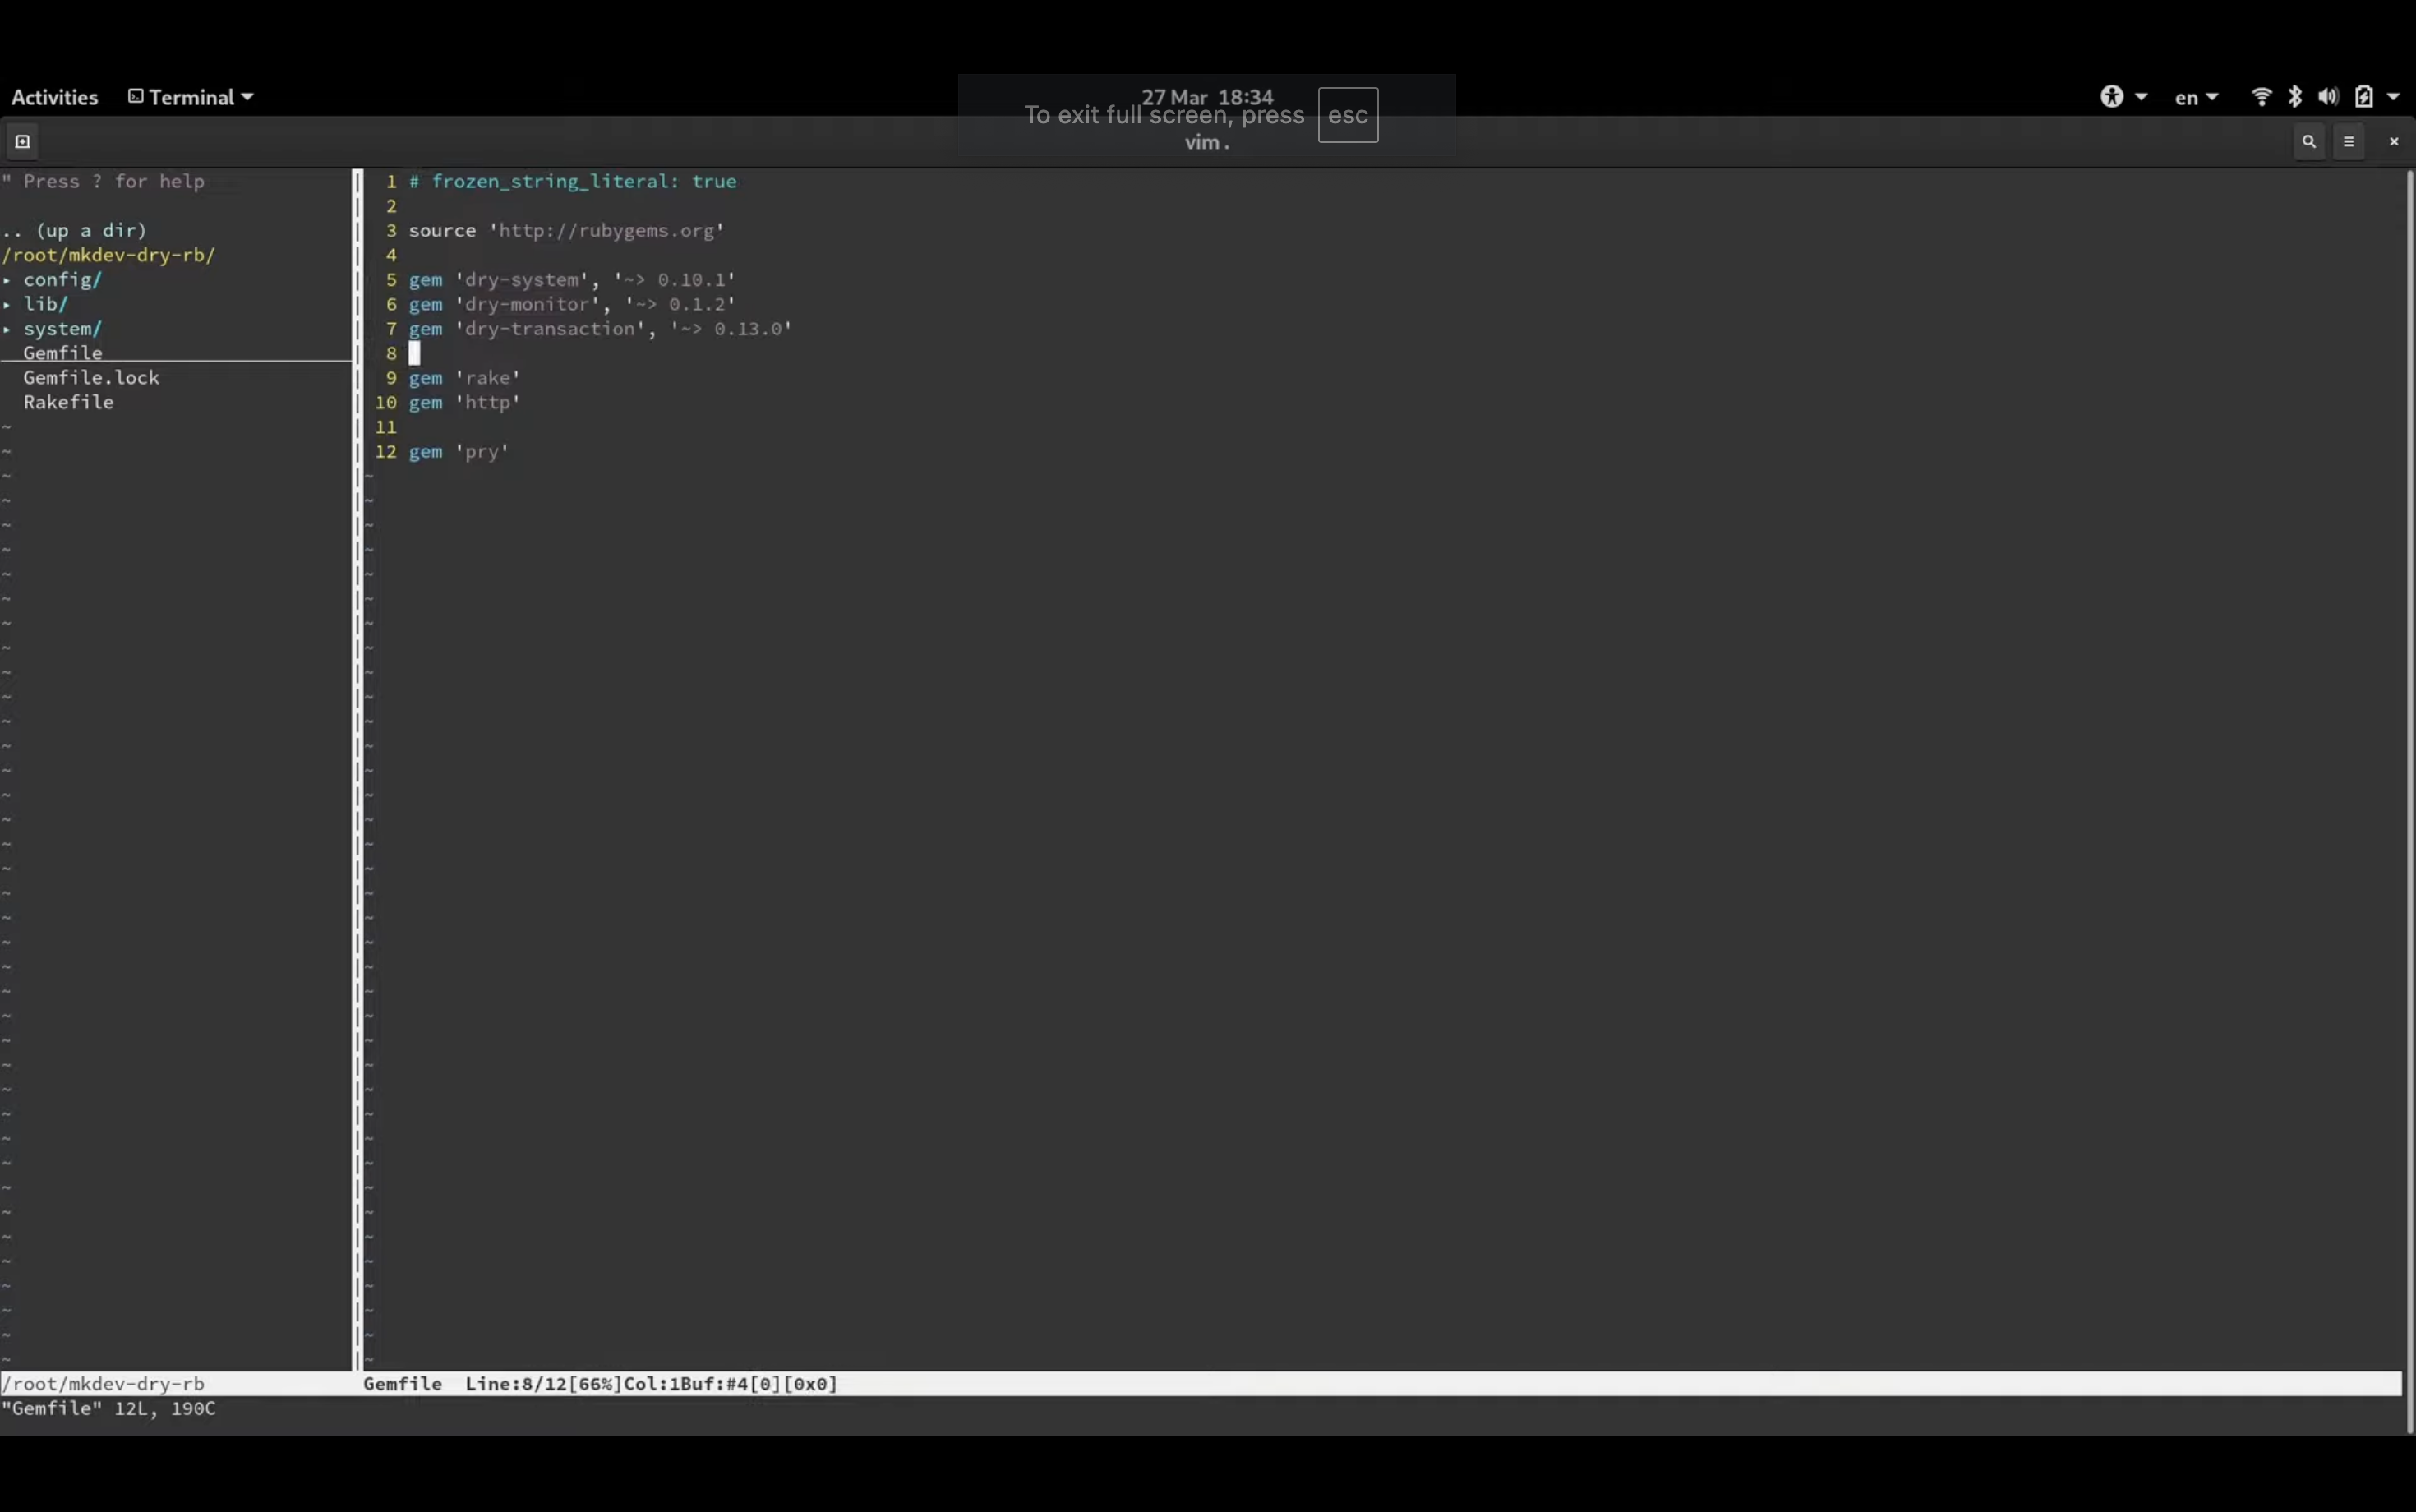
Task: Click the terminal search magnifier icon
Action: click(2309, 141)
